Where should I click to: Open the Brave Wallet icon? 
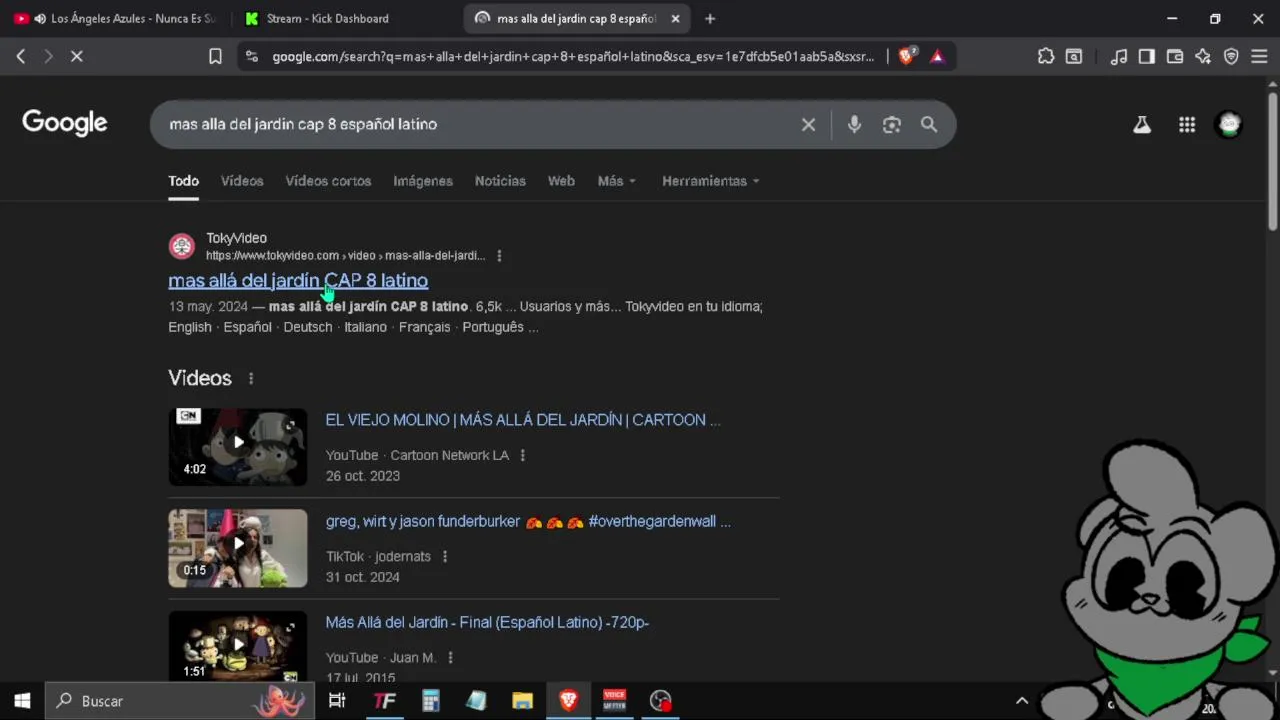point(1175,57)
